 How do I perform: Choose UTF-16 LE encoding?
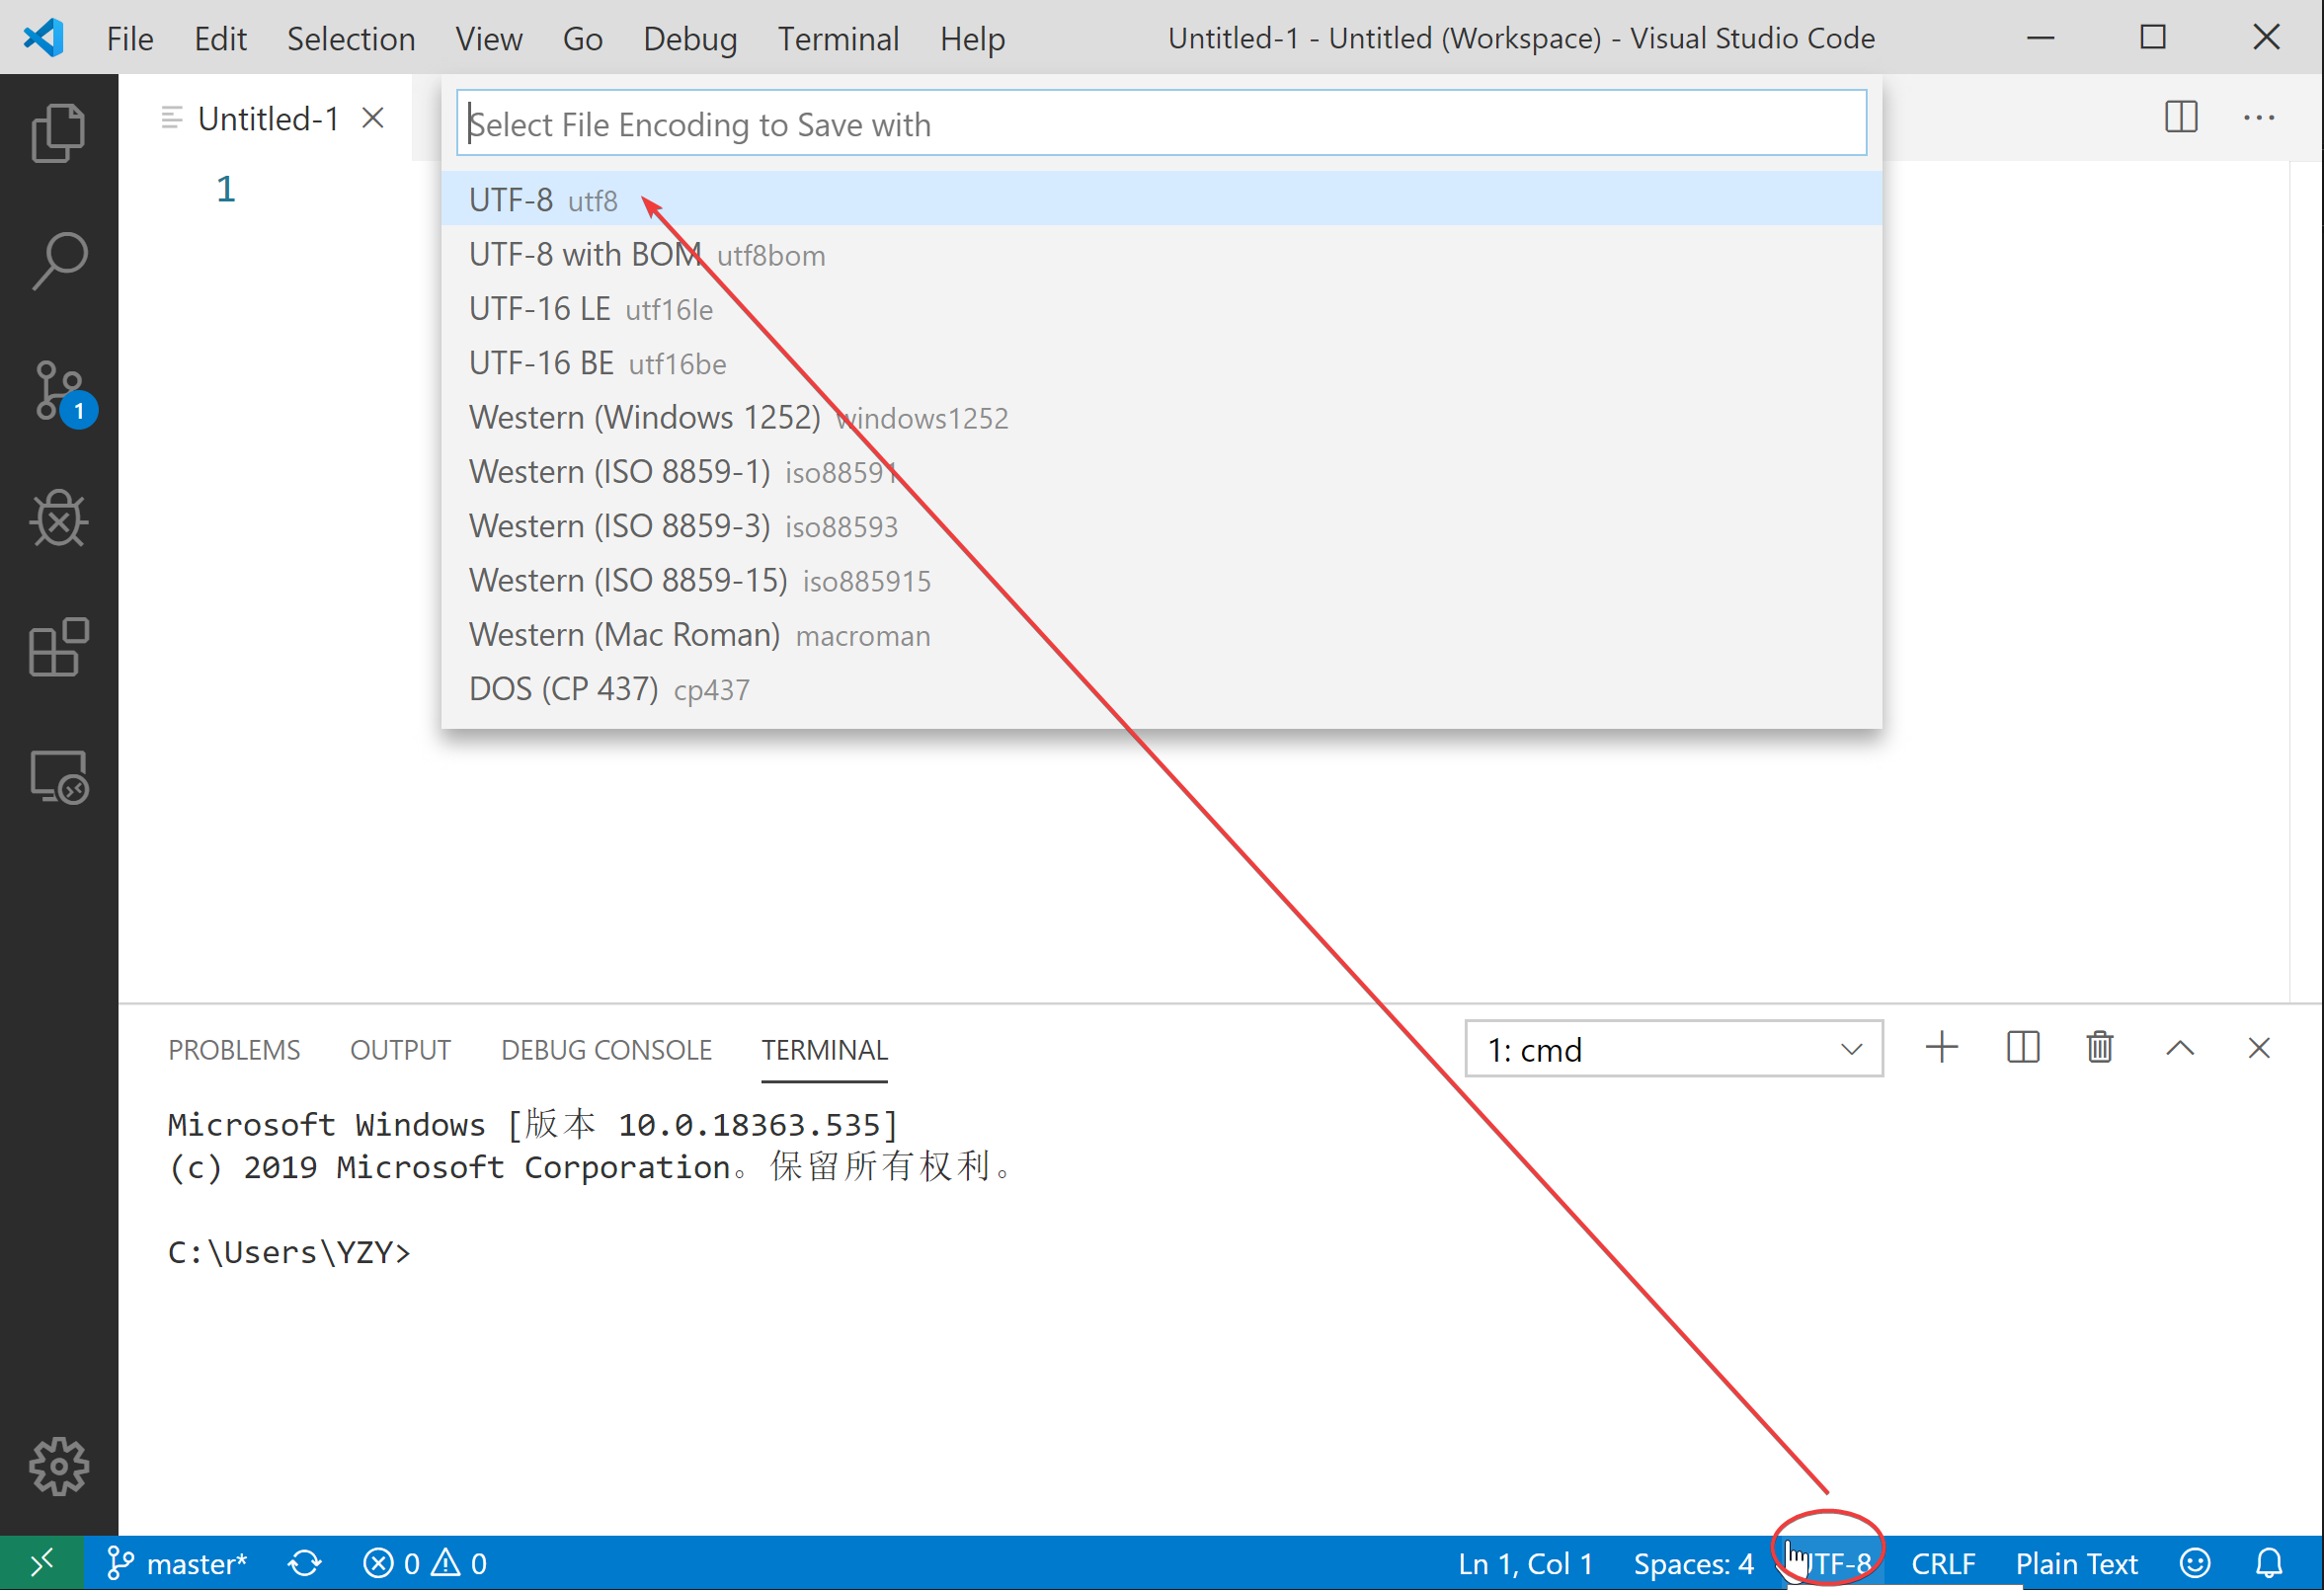pos(1161,308)
